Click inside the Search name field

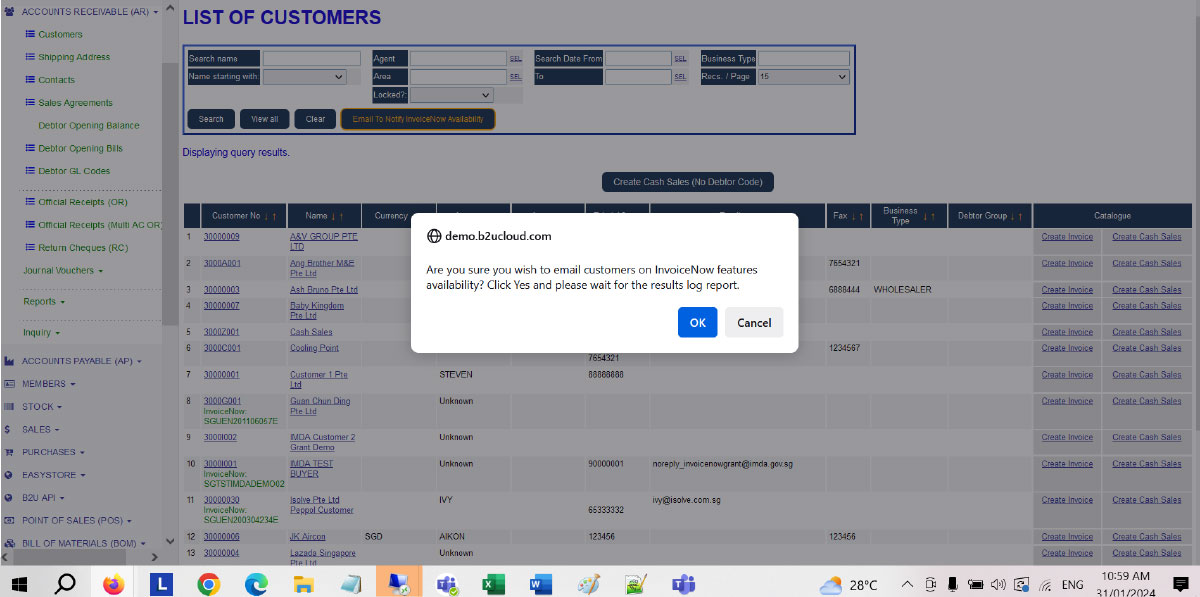pyautogui.click(x=311, y=59)
